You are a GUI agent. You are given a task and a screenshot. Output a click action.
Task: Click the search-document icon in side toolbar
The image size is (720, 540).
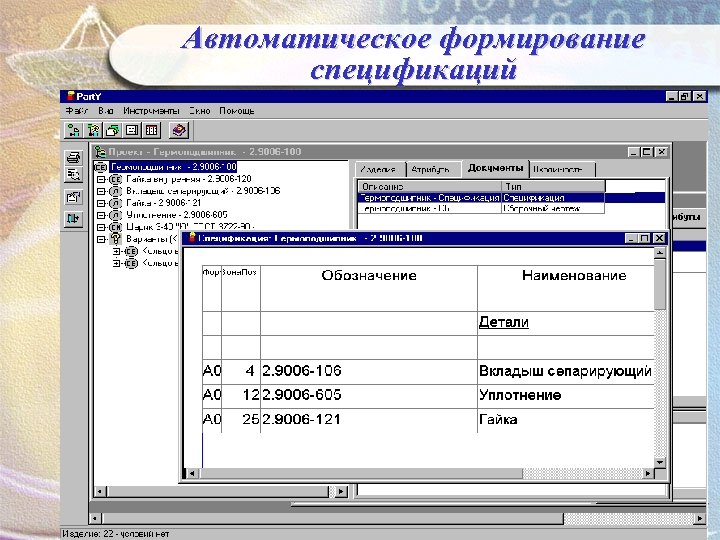(x=73, y=175)
